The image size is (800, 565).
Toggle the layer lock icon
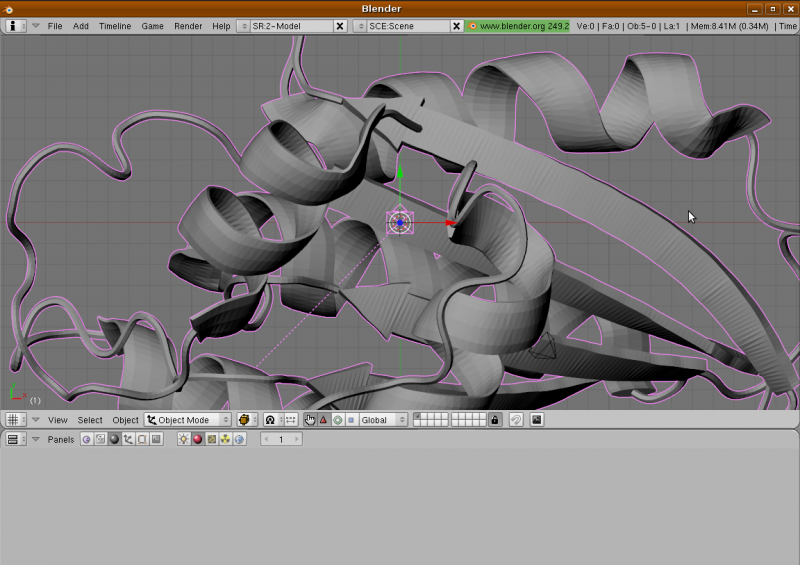tap(495, 420)
